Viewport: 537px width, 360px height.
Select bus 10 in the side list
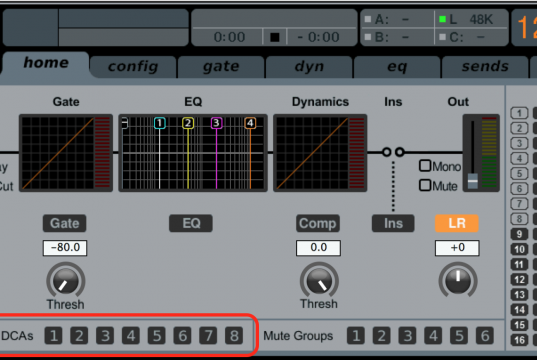520,249
